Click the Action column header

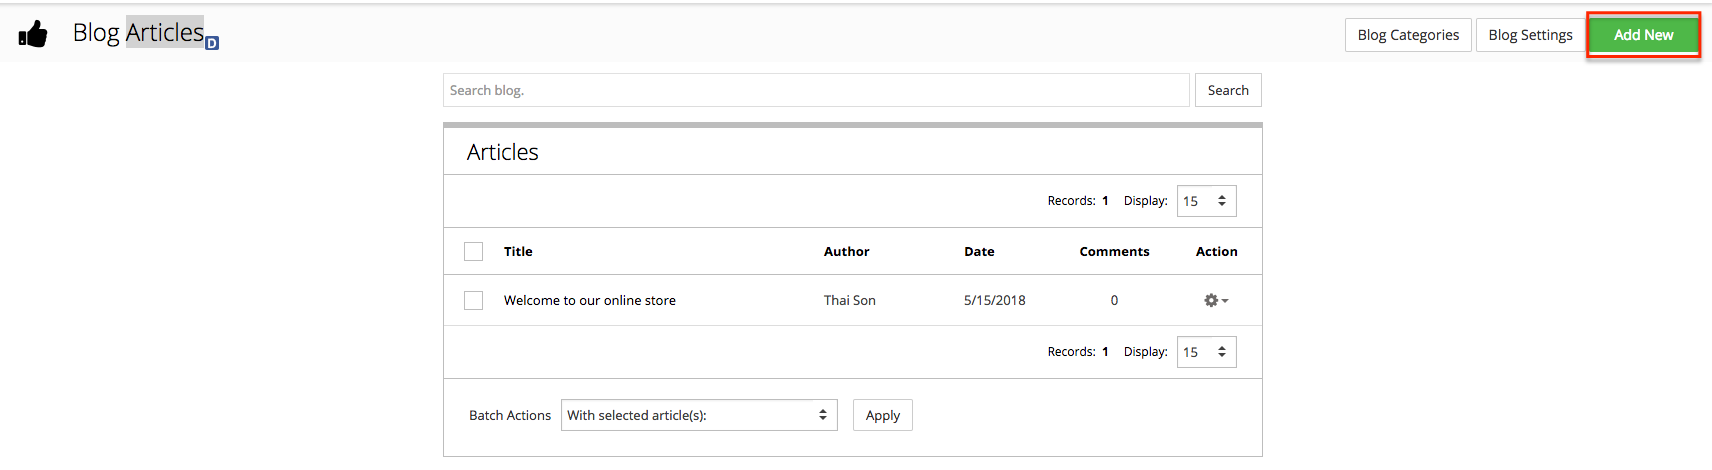click(x=1217, y=251)
